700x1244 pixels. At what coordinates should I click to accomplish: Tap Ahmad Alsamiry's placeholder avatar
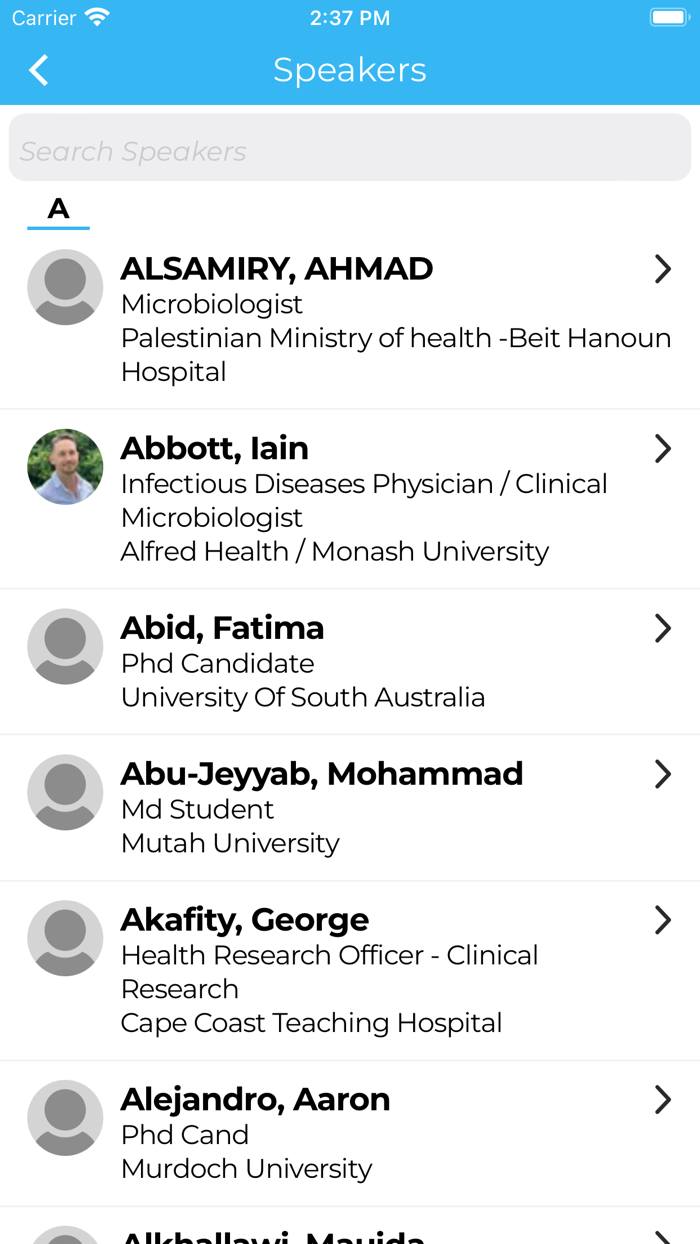(65, 287)
